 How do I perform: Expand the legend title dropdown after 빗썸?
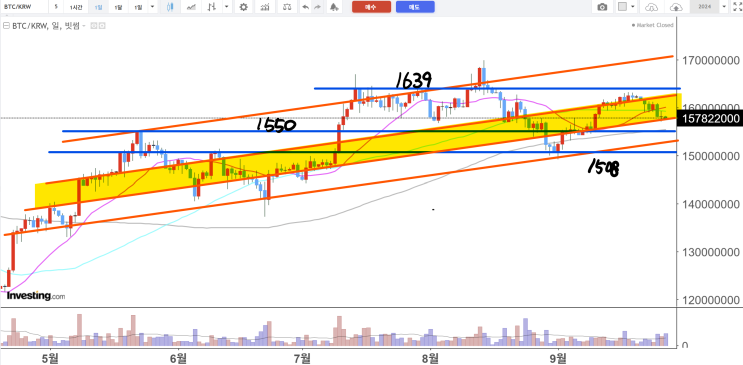[84, 26]
